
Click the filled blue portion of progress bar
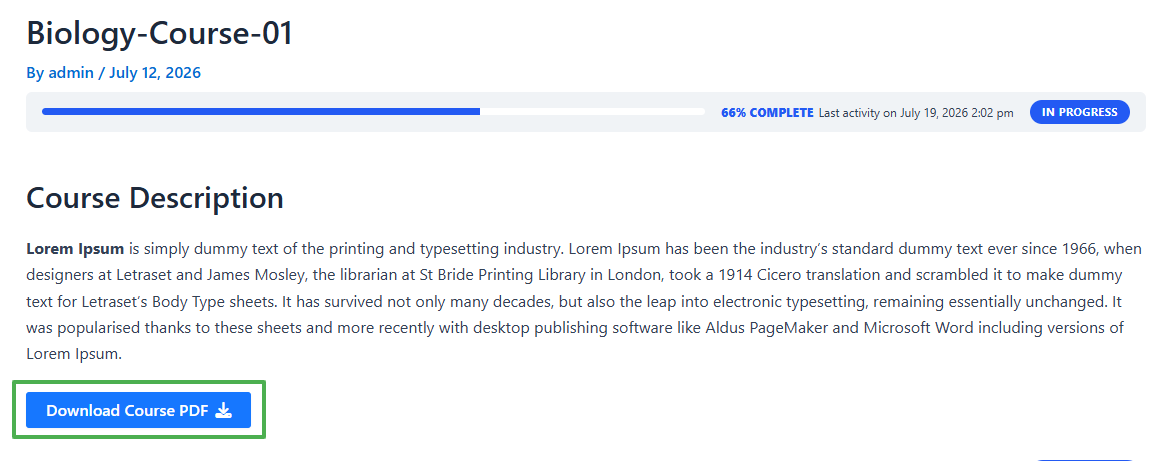pos(261,112)
